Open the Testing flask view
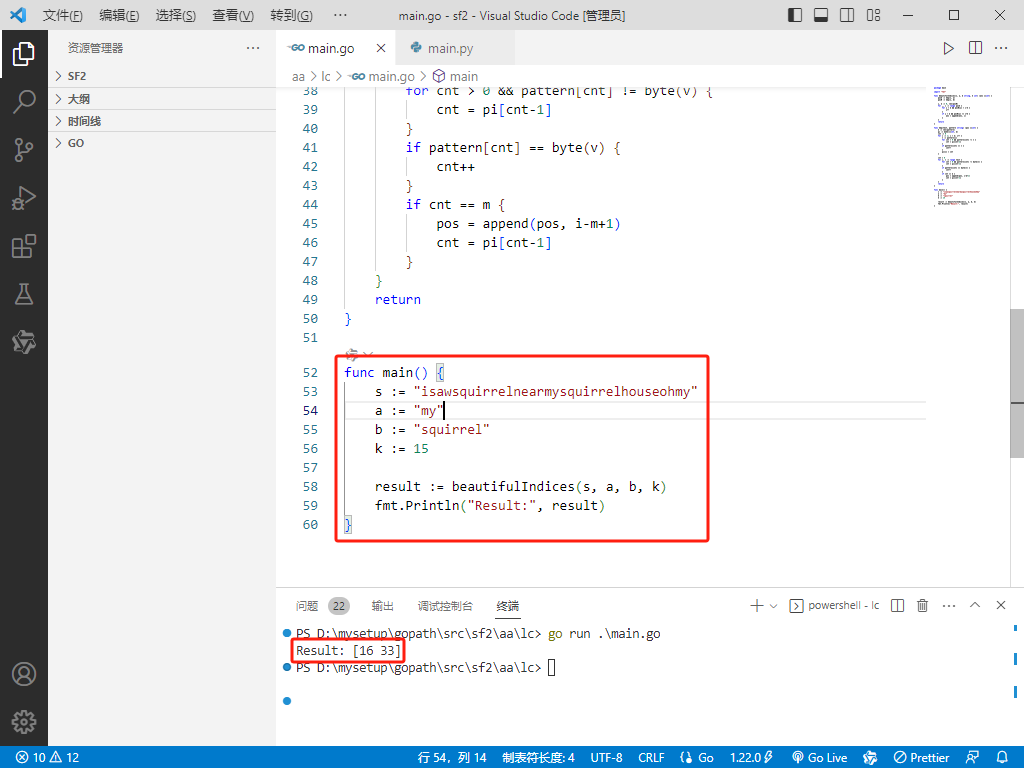Screen dimensions: 1024x768 (24, 295)
